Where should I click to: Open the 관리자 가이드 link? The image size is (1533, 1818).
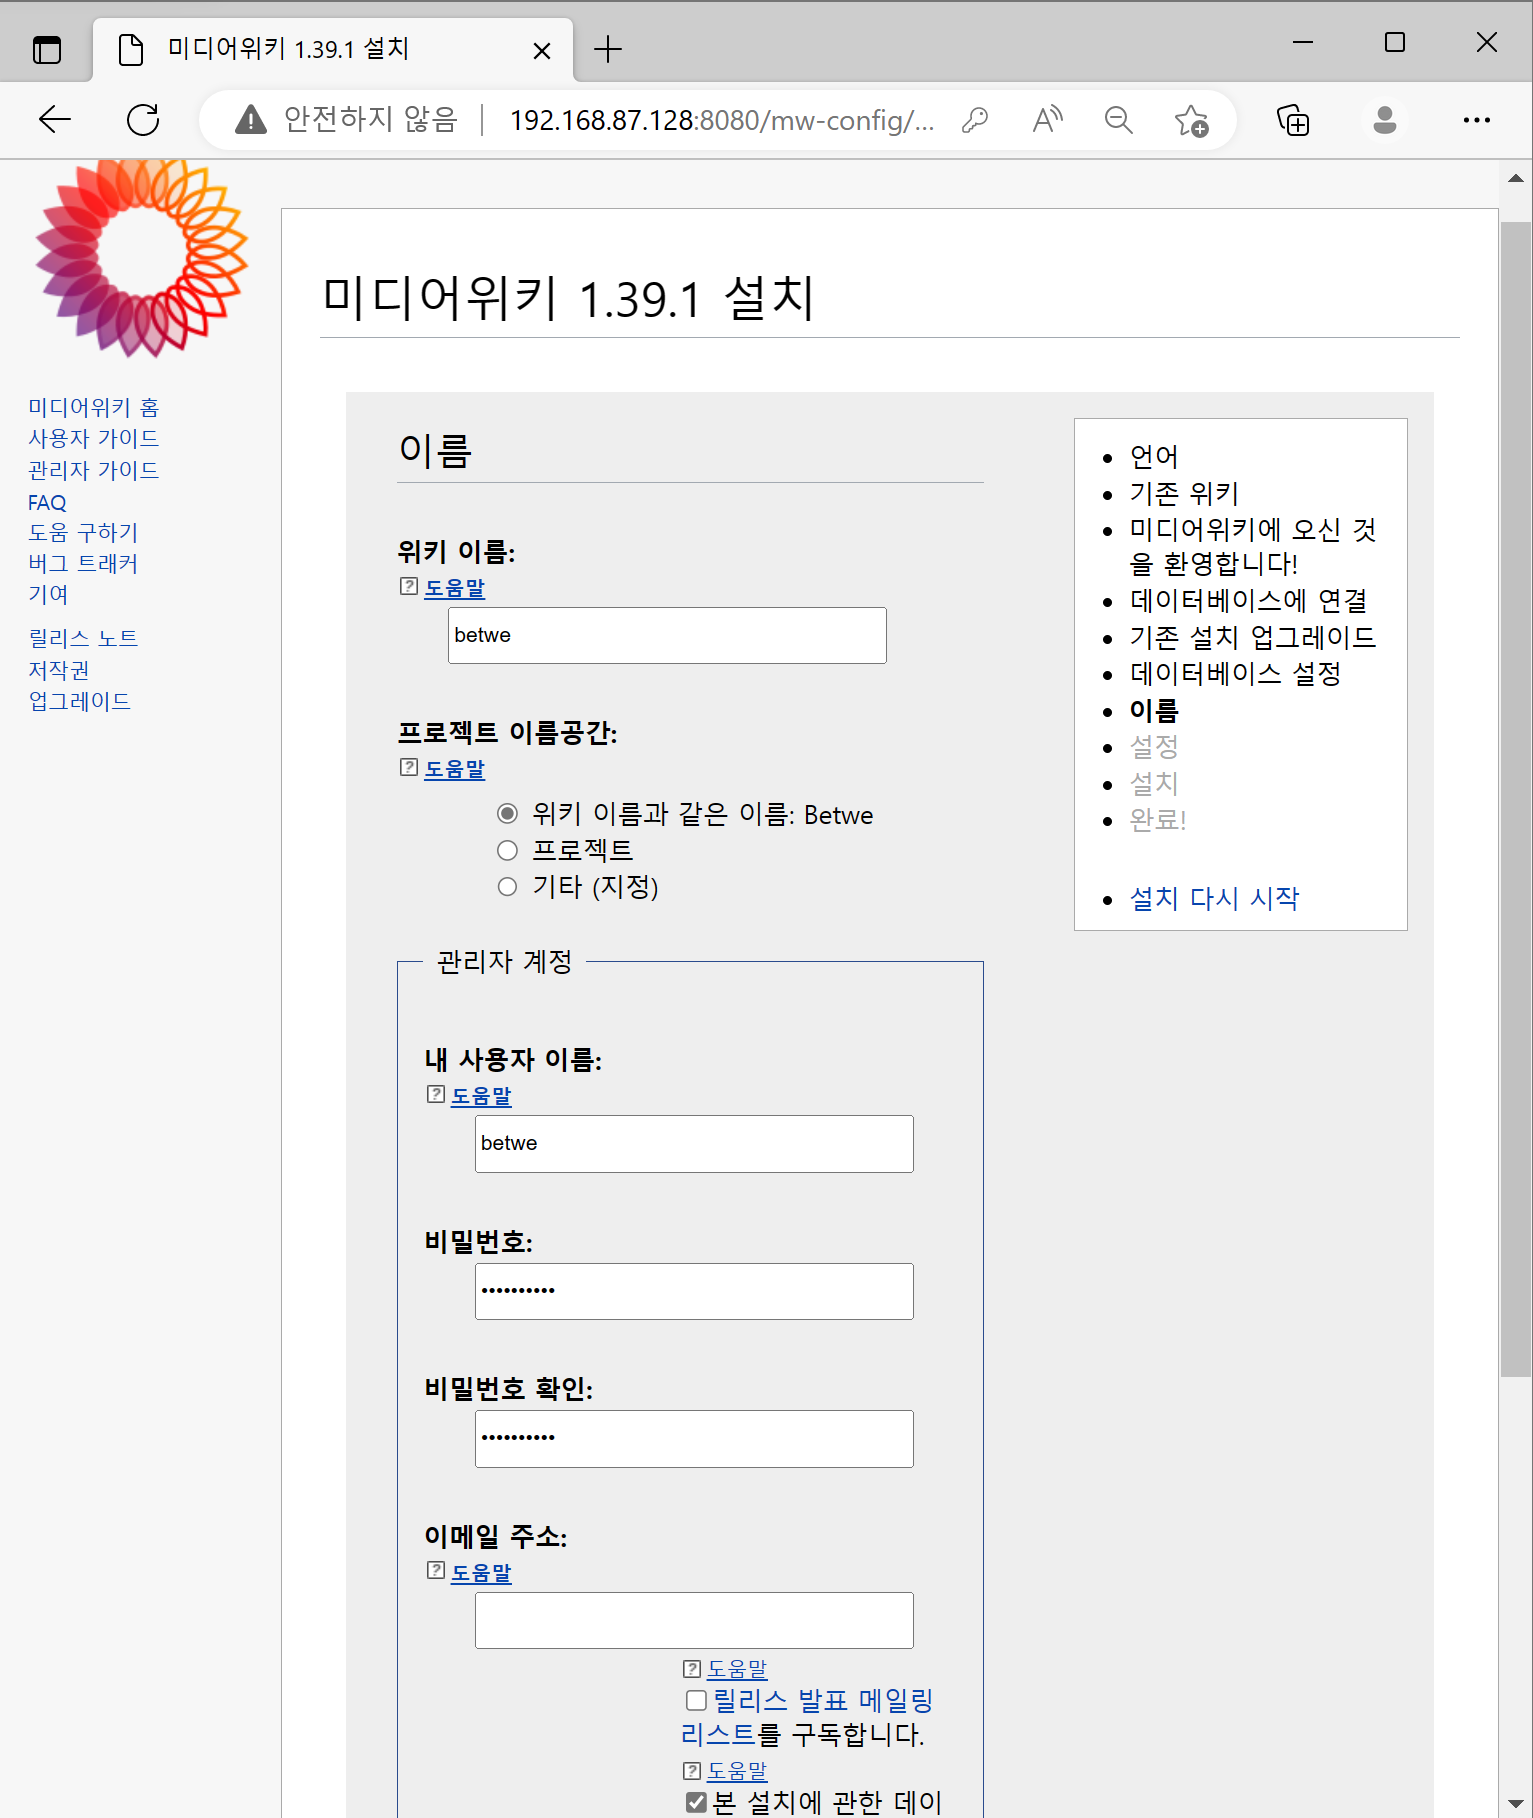point(94,470)
